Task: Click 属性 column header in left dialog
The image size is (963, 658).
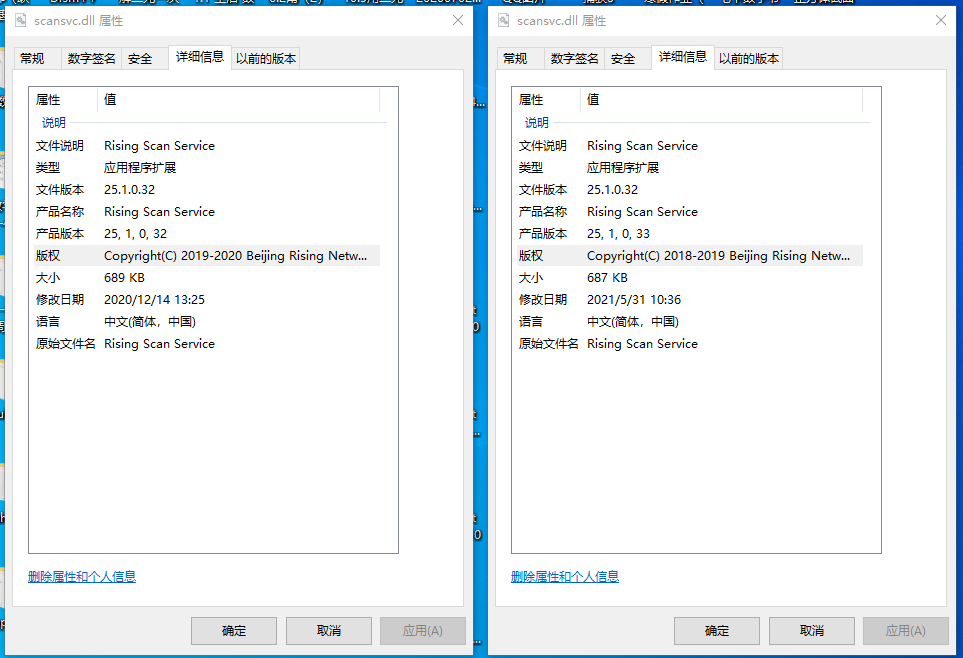Action: 63,100
